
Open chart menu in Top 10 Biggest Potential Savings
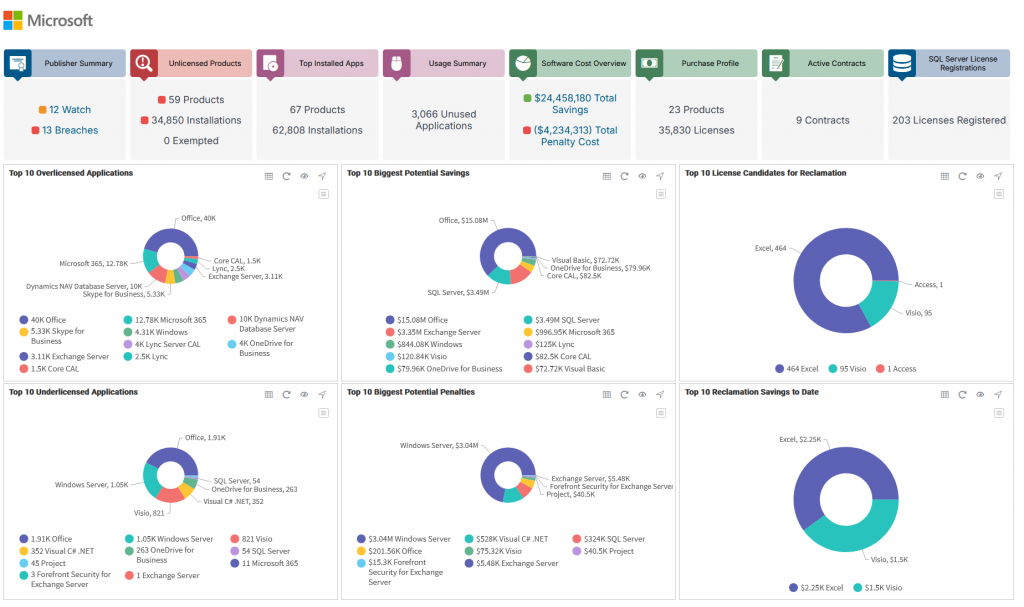click(661, 194)
